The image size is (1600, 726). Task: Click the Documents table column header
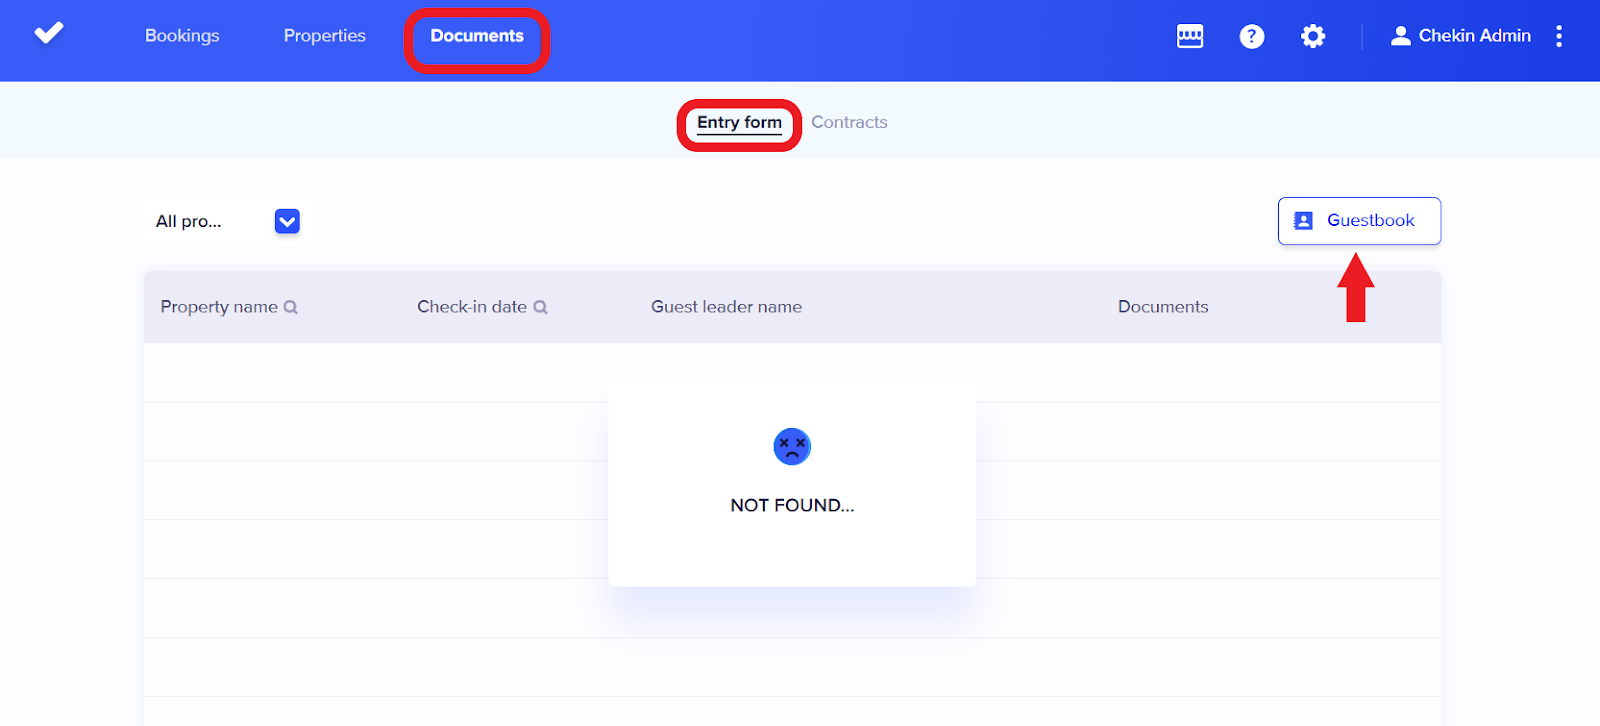1163,307
